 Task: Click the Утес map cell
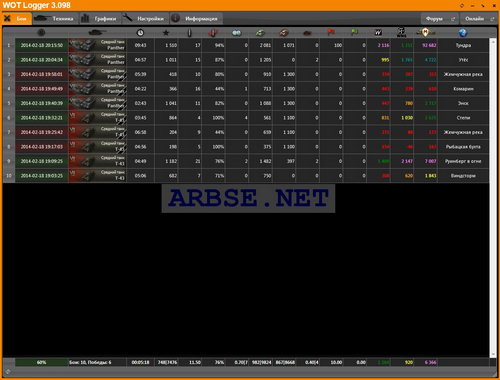click(x=463, y=60)
